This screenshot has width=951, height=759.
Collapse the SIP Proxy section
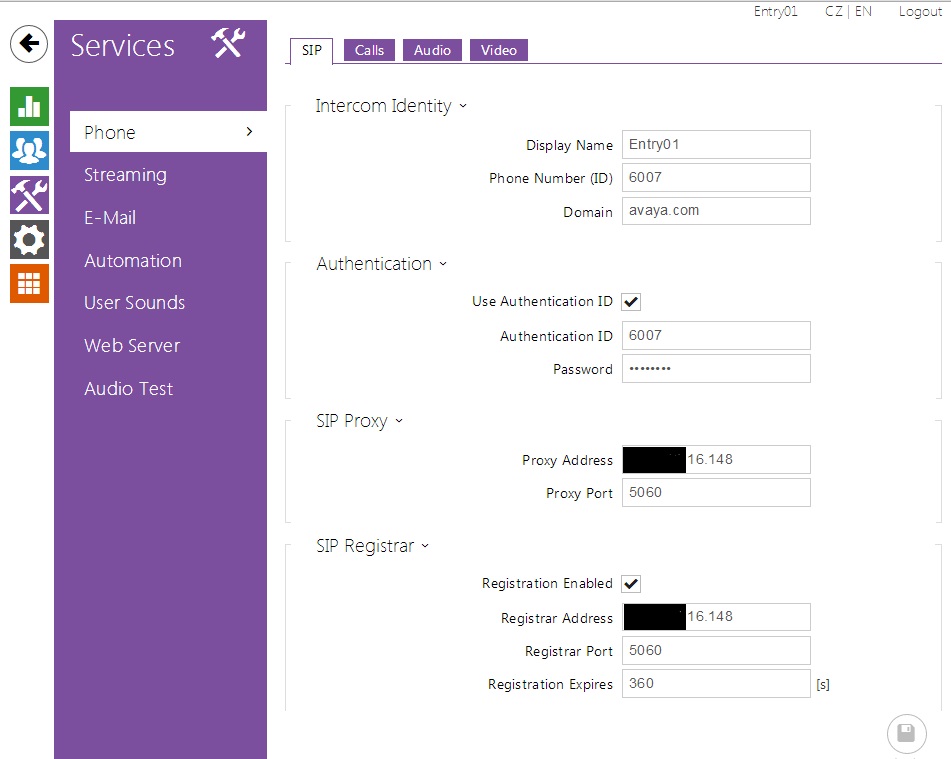[360, 421]
